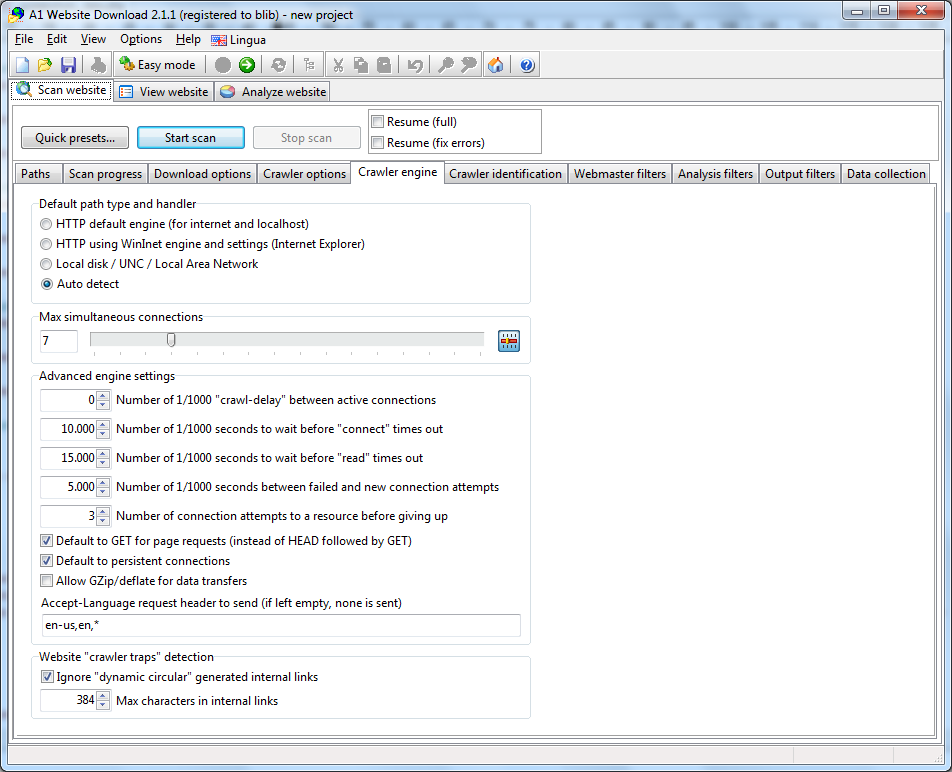Click the Open project folder icon
Viewport: 952px width, 772px height.
point(45,65)
